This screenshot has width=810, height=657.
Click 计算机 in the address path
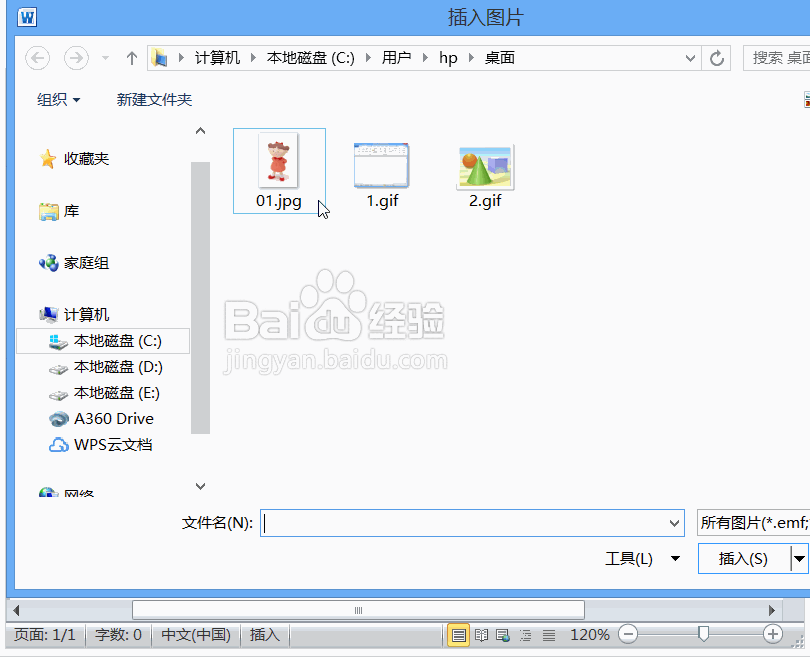[217, 58]
